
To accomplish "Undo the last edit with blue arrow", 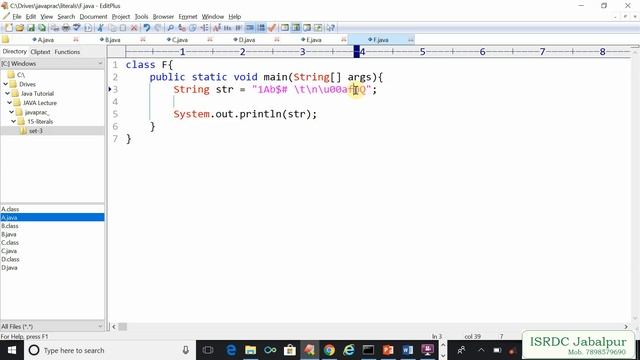I will click(147, 28).
